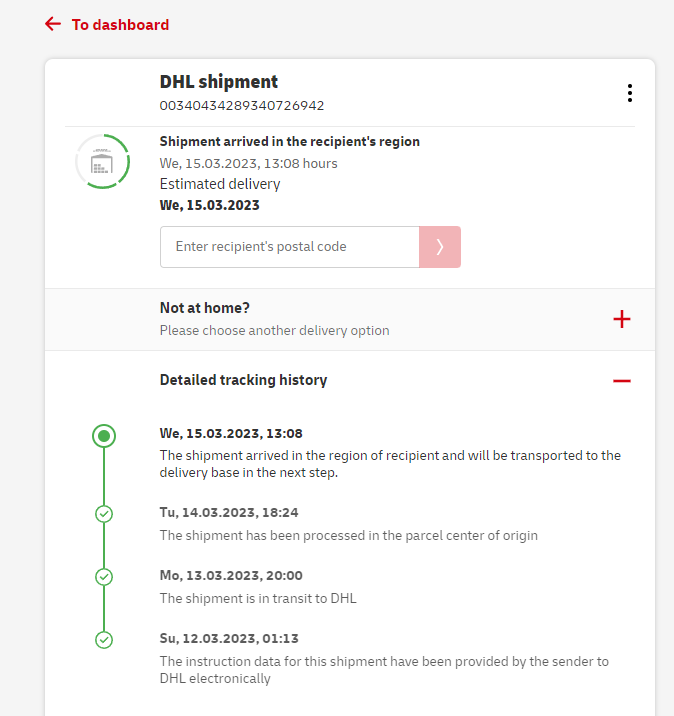Click the parcel center of origin entry
The width and height of the screenshot is (674, 716).
click(348, 535)
